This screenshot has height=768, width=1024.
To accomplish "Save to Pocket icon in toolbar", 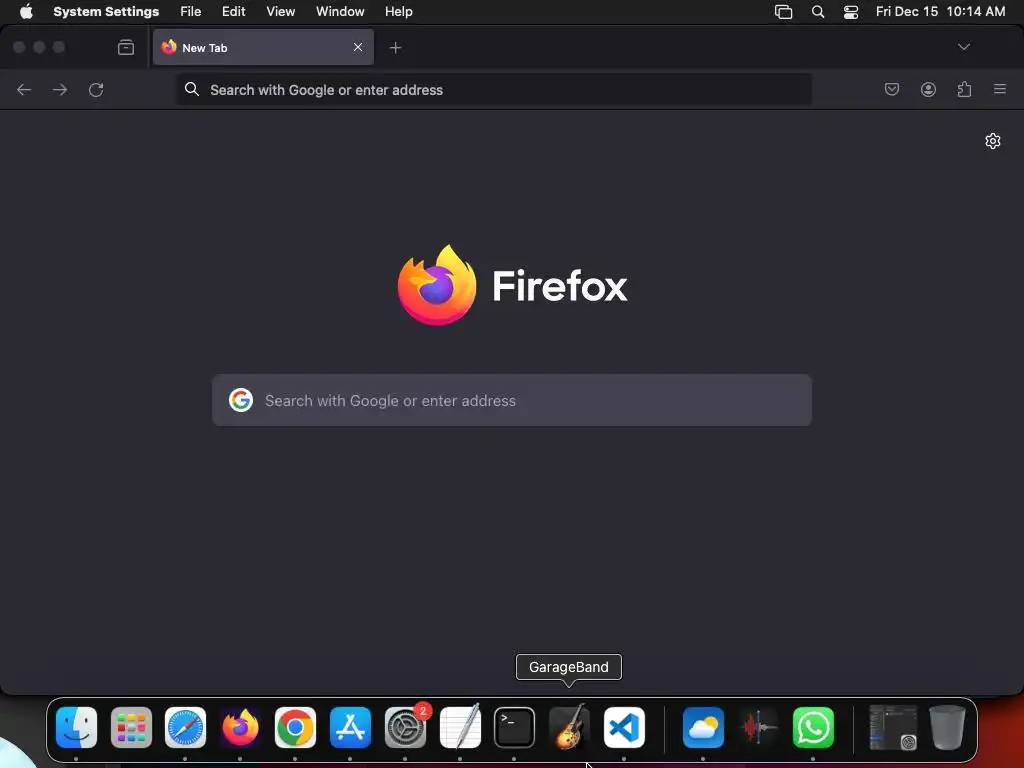I will click(891, 89).
